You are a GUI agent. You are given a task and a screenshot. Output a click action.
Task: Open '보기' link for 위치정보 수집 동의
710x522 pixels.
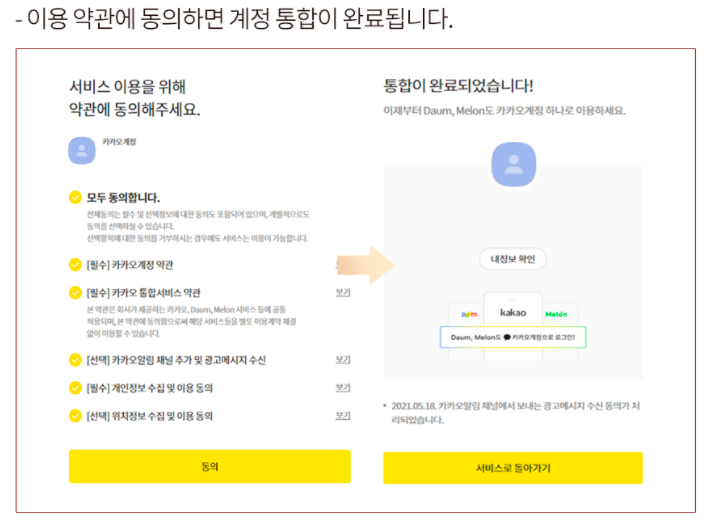pos(343,416)
